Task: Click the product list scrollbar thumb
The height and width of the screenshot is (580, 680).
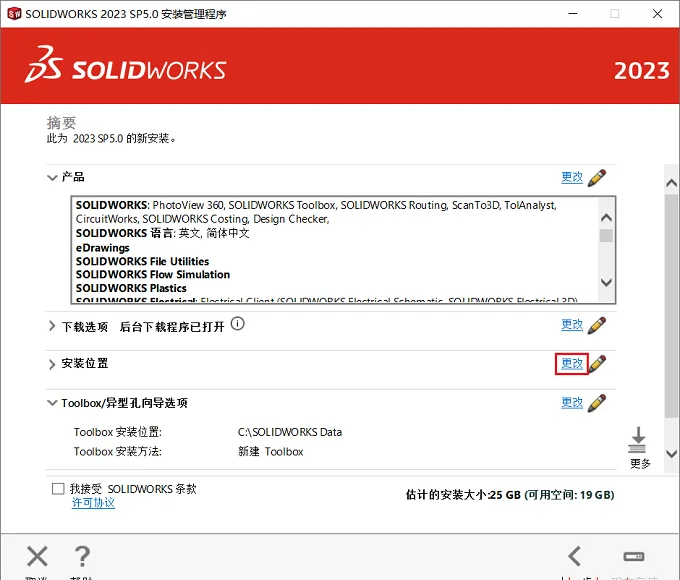Action: click(x=606, y=236)
